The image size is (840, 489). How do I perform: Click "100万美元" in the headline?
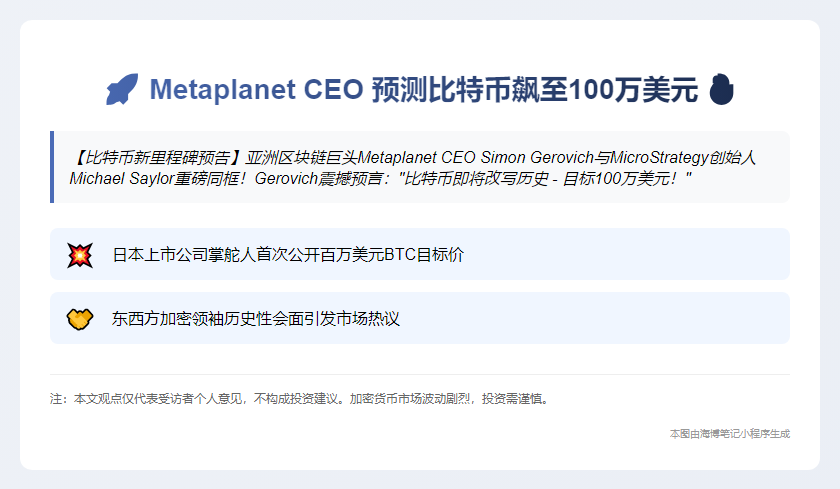pyautogui.click(x=633, y=90)
